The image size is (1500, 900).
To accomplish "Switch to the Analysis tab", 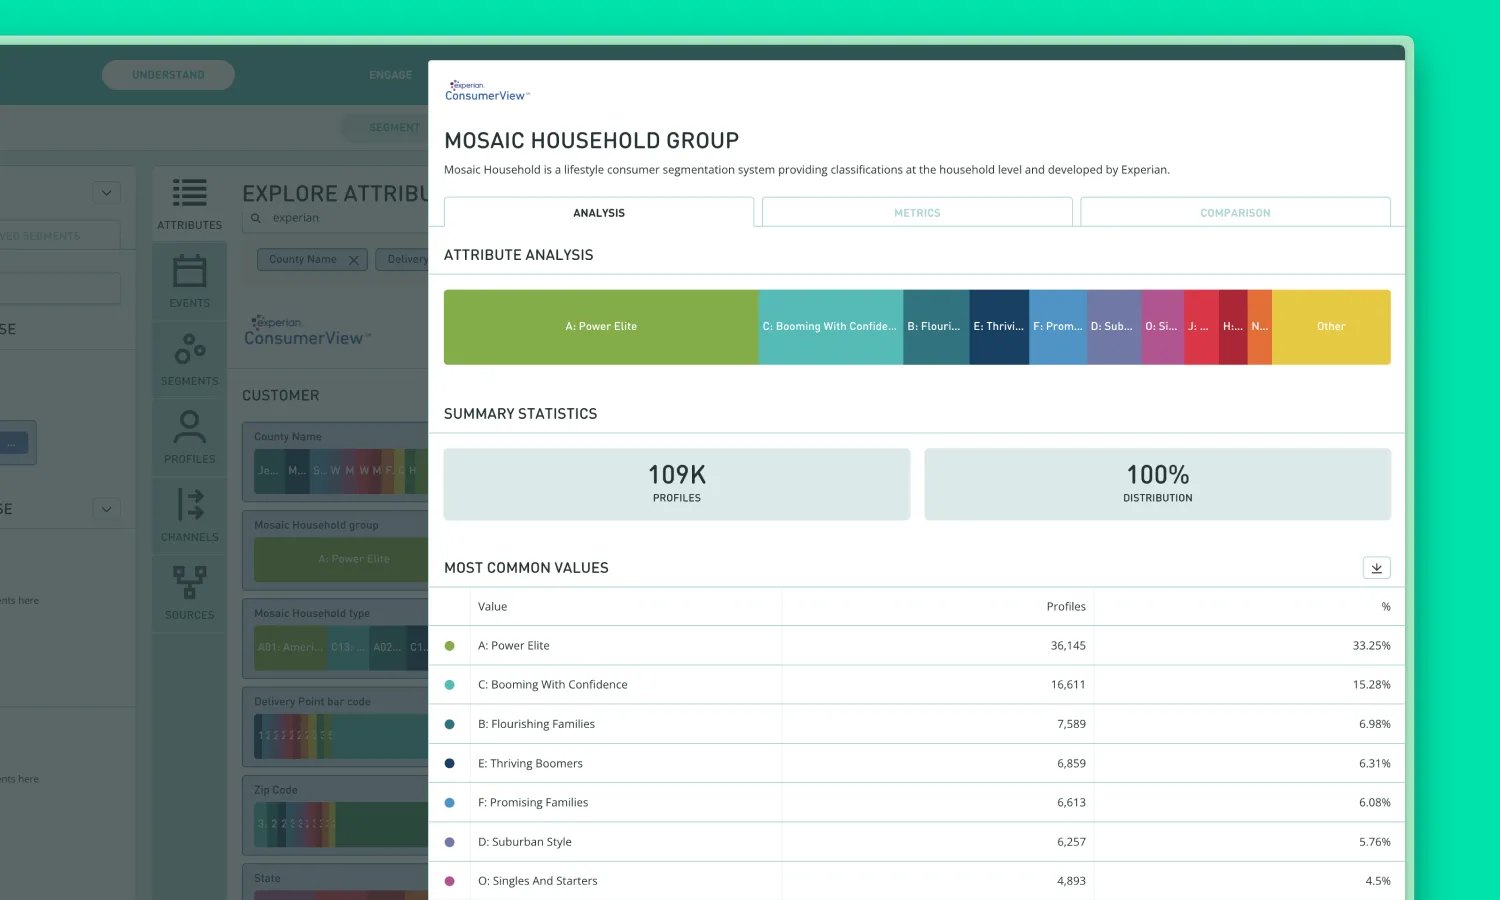I will (x=599, y=213).
